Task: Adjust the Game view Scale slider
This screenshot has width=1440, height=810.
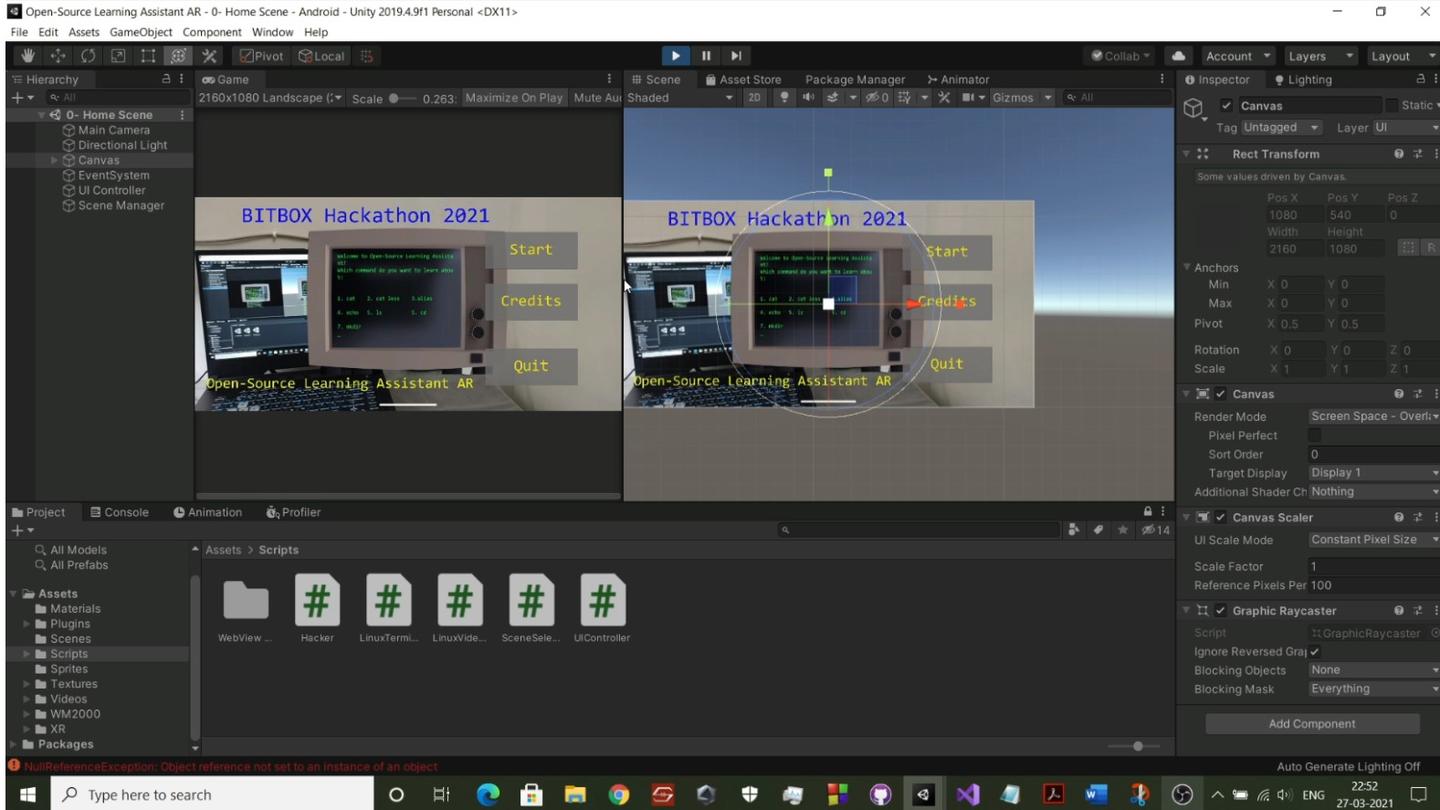Action: point(403,98)
